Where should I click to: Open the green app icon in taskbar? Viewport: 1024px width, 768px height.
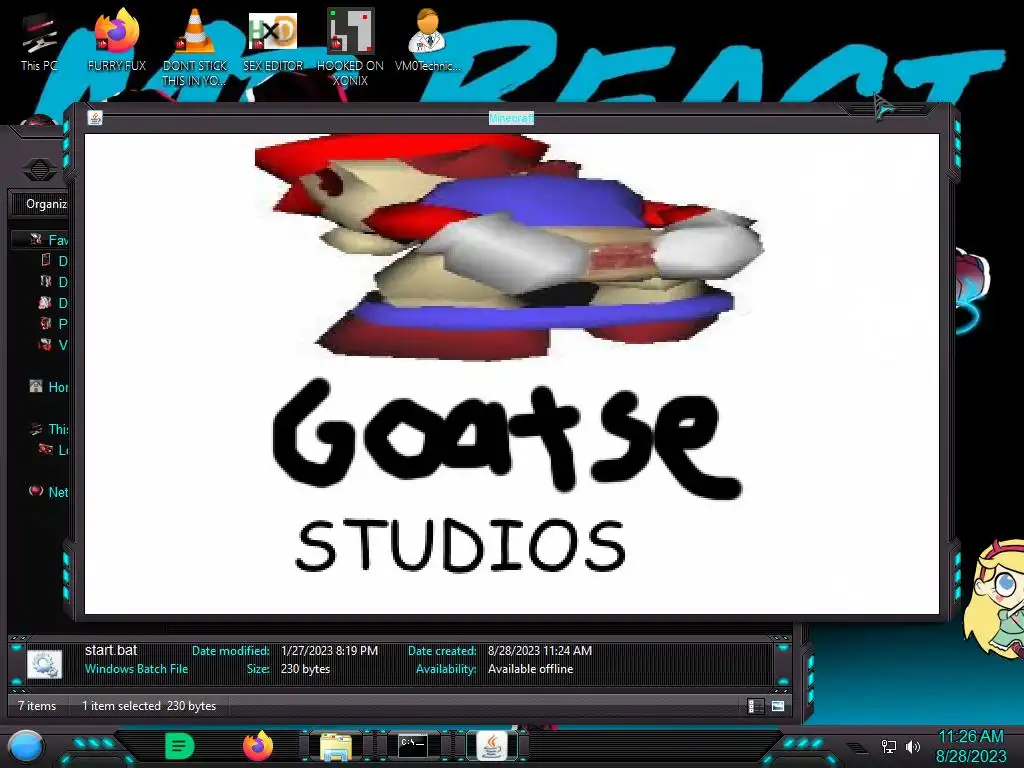(179, 746)
